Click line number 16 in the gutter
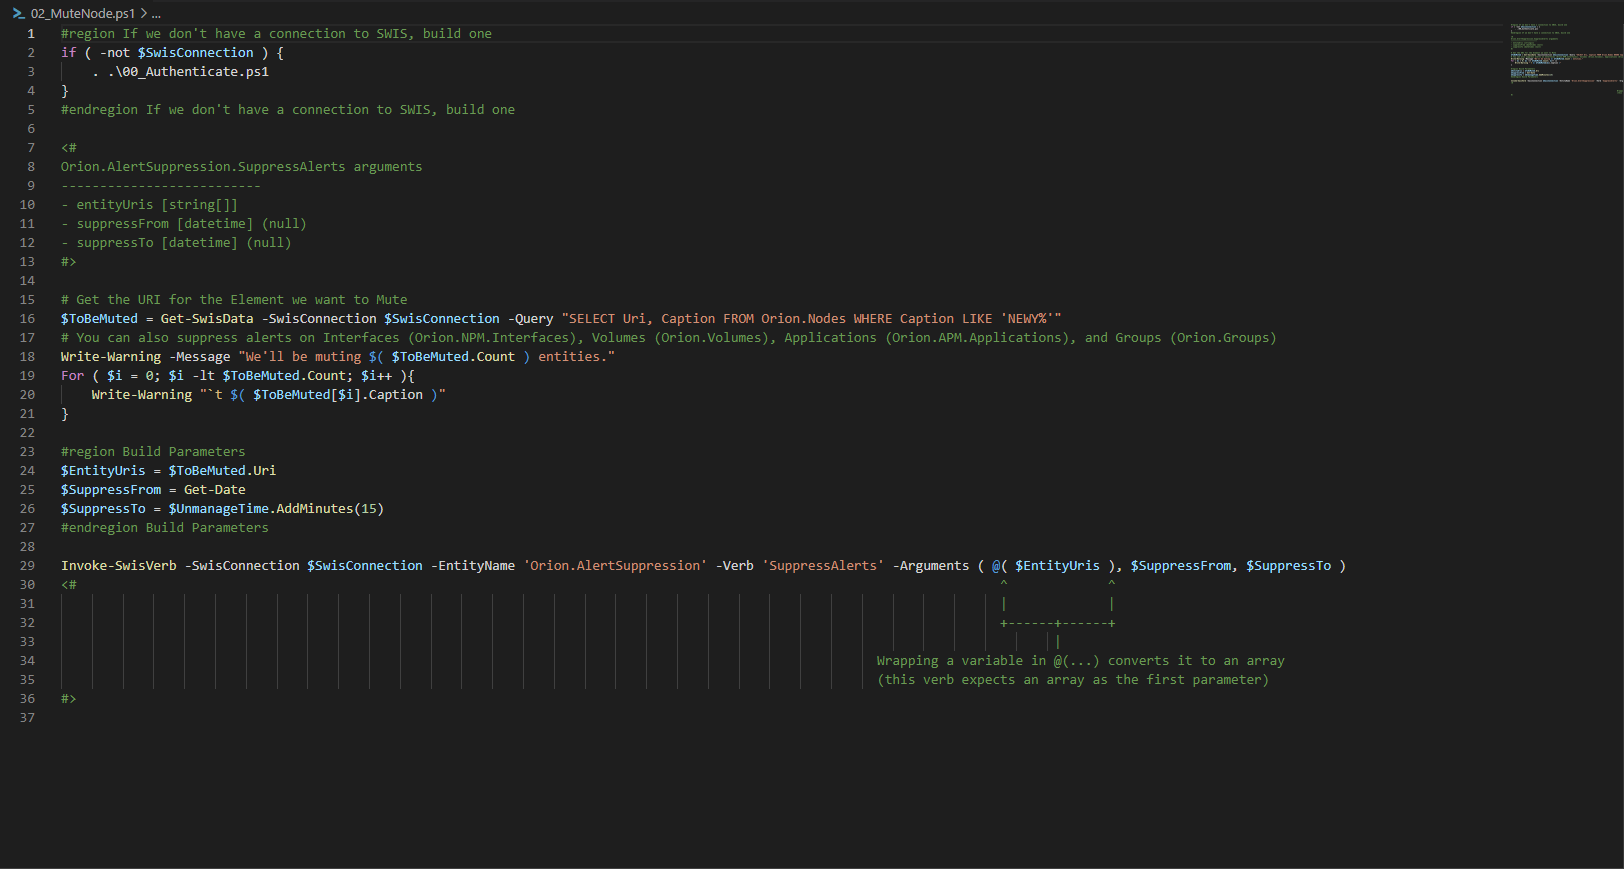This screenshot has height=869, width=1624. [27, 319]
